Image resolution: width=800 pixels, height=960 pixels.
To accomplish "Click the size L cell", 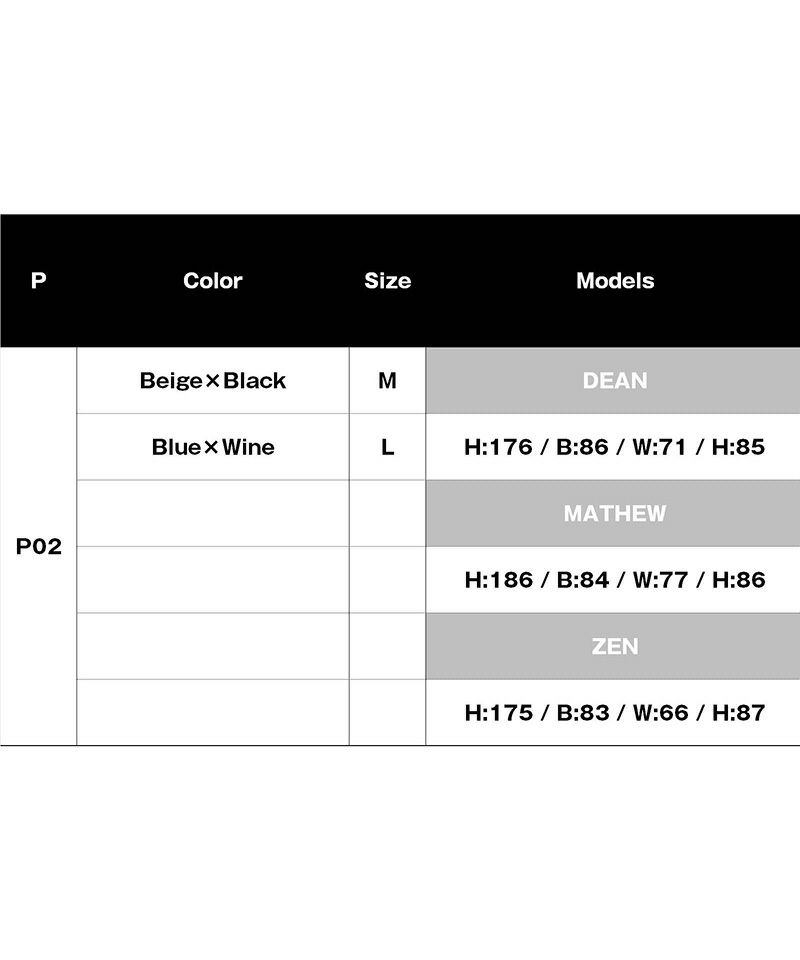I will (x=387, y=447).
